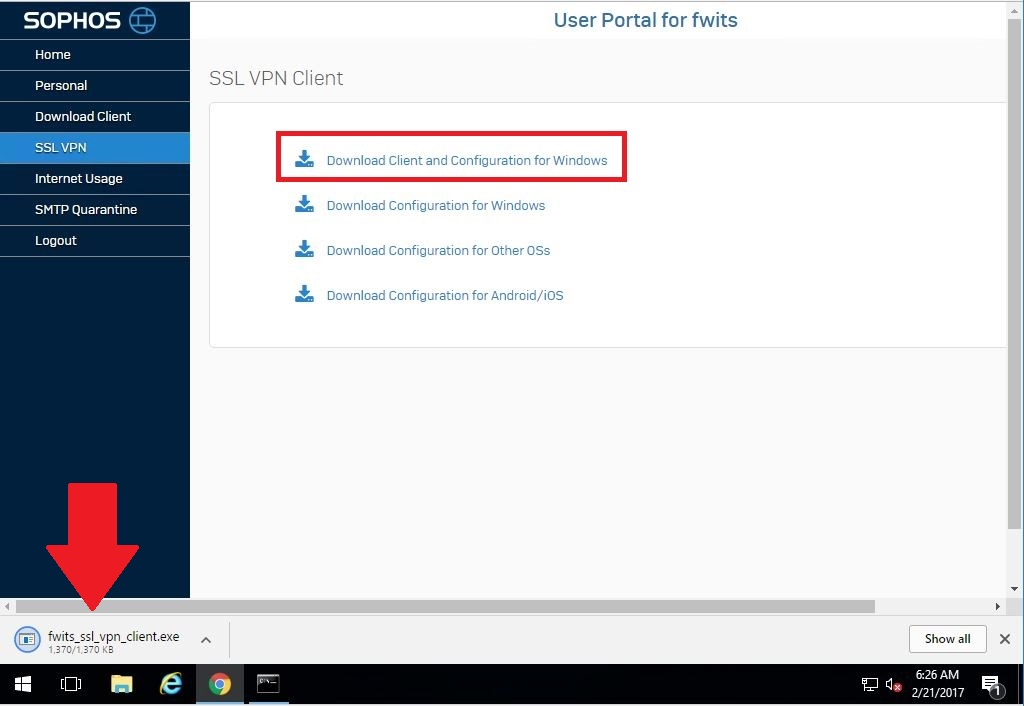Click the fwits_ssl_vpn_client.exe file icon
Image resolution: width=1024 pixels, height=706 pixels.
pos(27,639)
